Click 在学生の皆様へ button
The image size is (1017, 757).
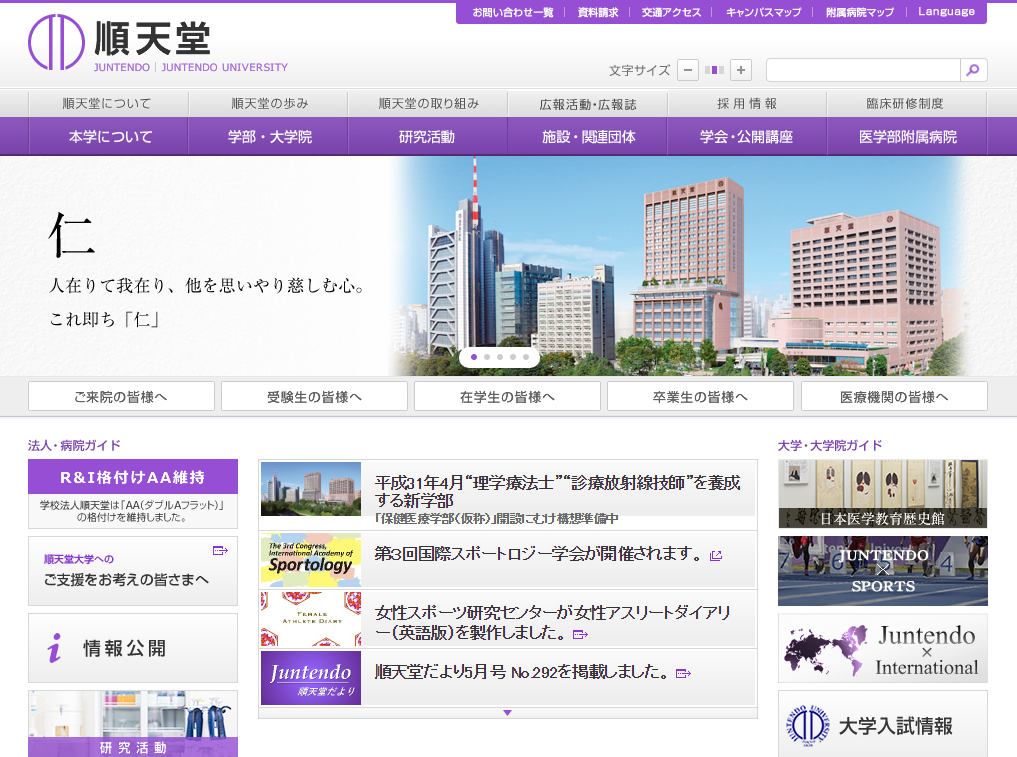(507, 396)
